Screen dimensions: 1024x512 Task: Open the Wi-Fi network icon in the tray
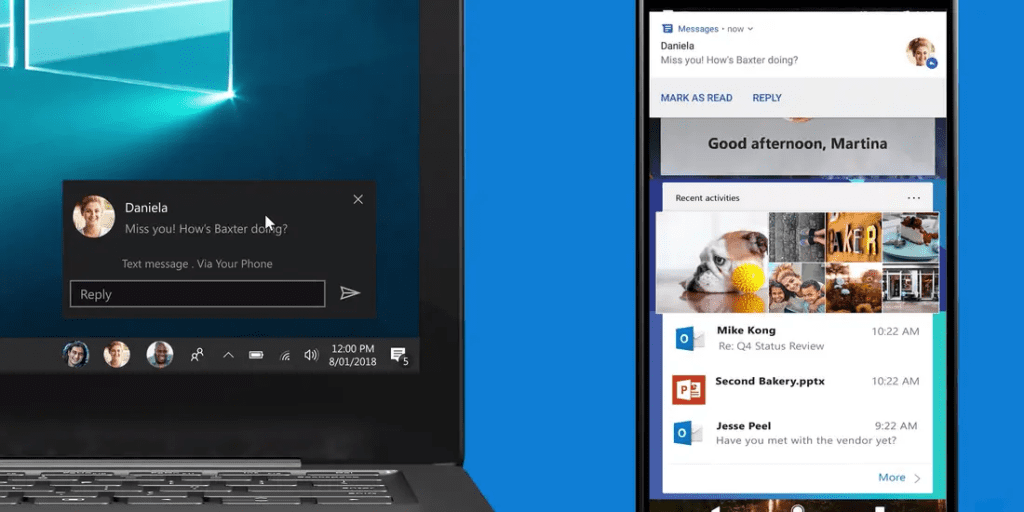284,355
